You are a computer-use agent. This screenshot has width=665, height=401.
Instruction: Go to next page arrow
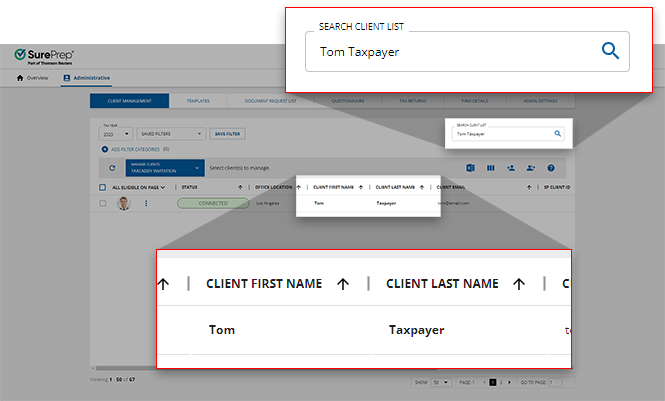coord(509,382)
